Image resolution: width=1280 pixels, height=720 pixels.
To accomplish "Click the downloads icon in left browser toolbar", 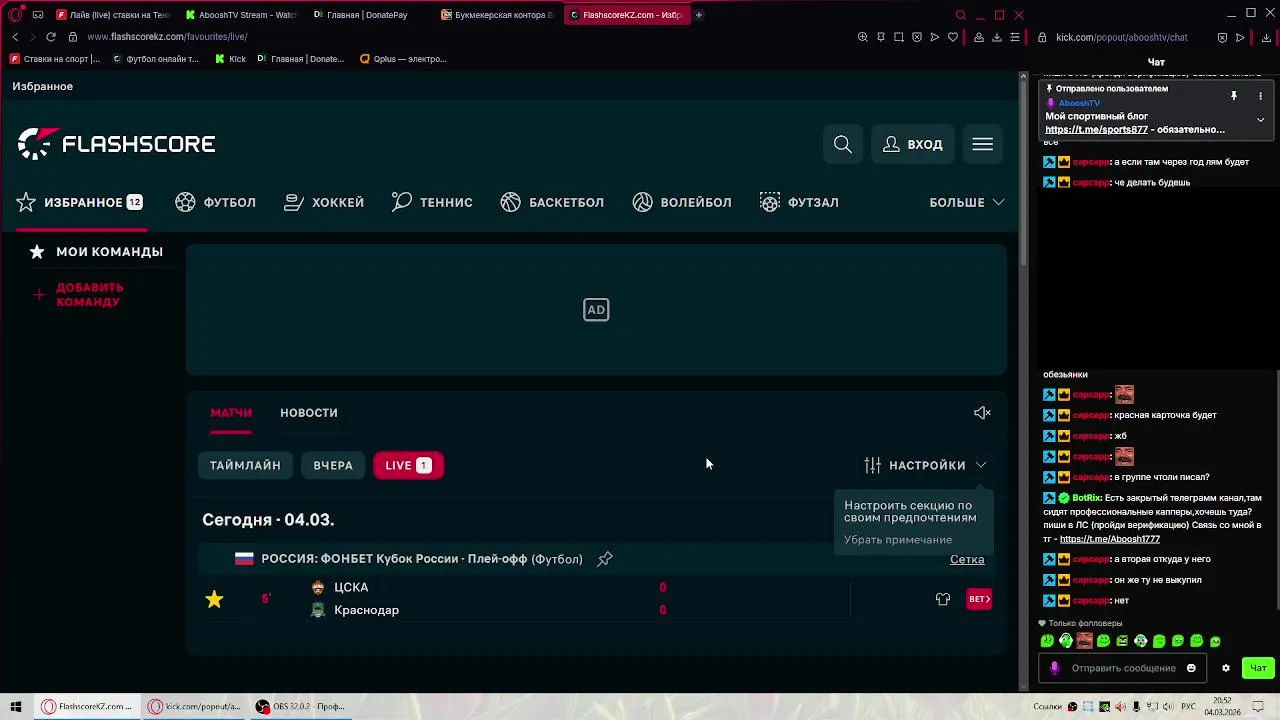I will pos(997,37).
